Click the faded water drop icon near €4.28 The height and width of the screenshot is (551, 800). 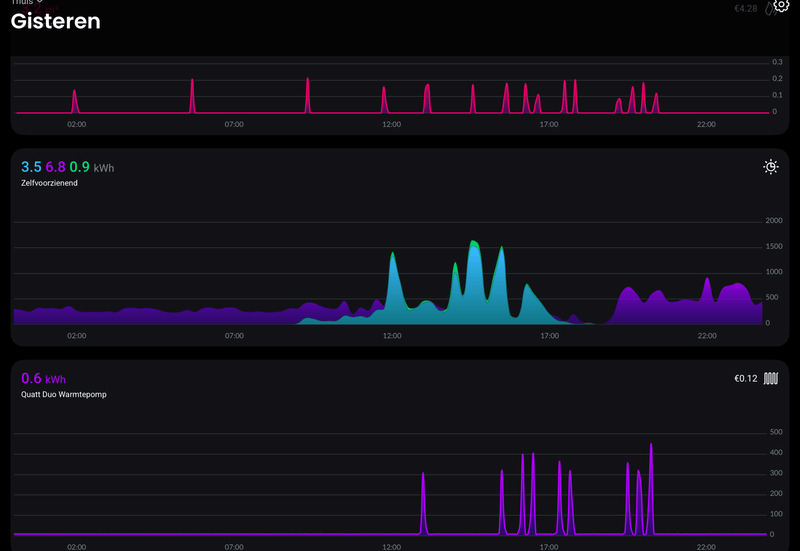click(768, 9)
